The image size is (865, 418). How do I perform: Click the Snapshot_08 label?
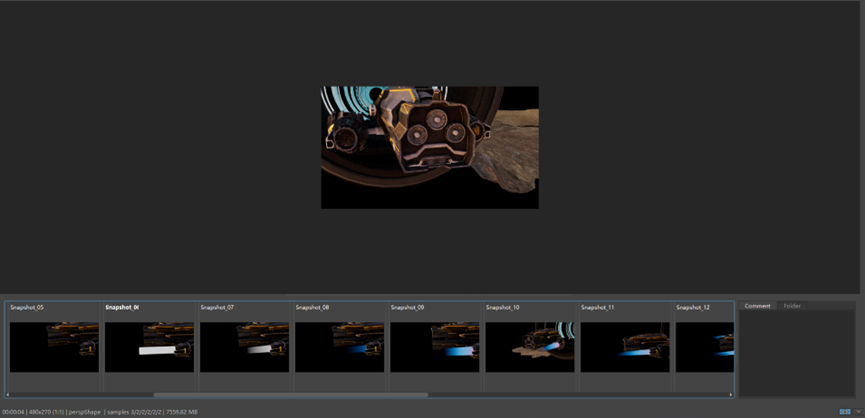pos(312,307)
